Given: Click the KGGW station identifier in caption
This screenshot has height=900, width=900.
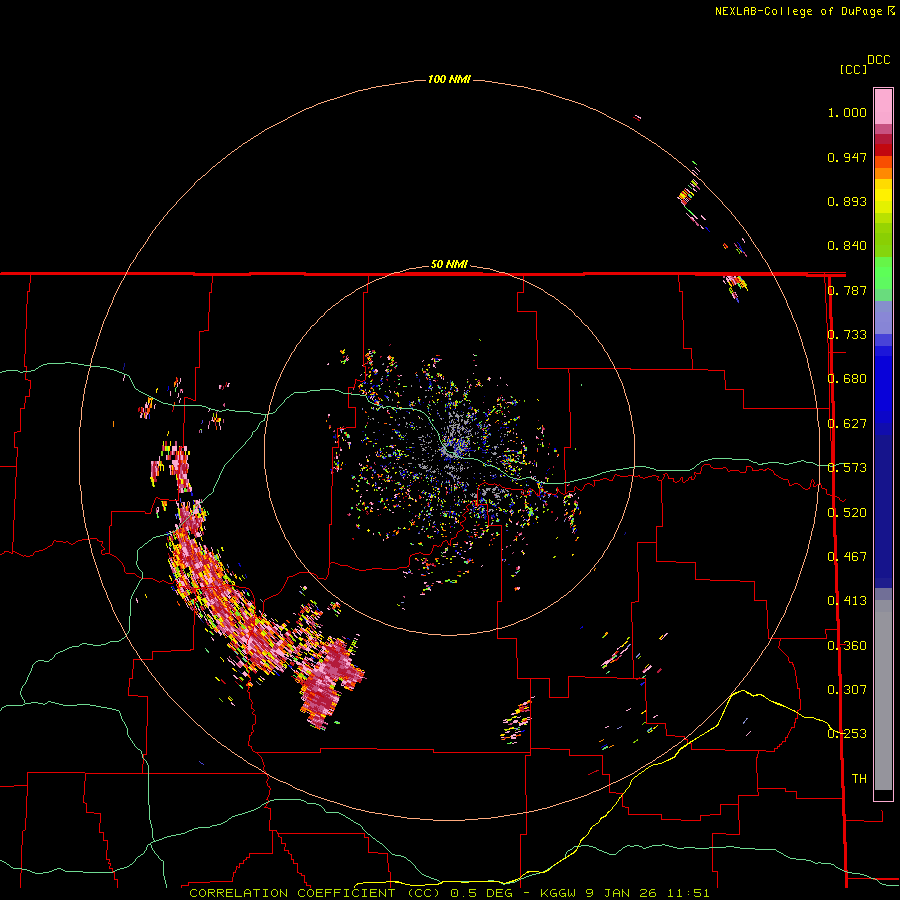Looking at the screenshot, I should (x=560, y=893).
